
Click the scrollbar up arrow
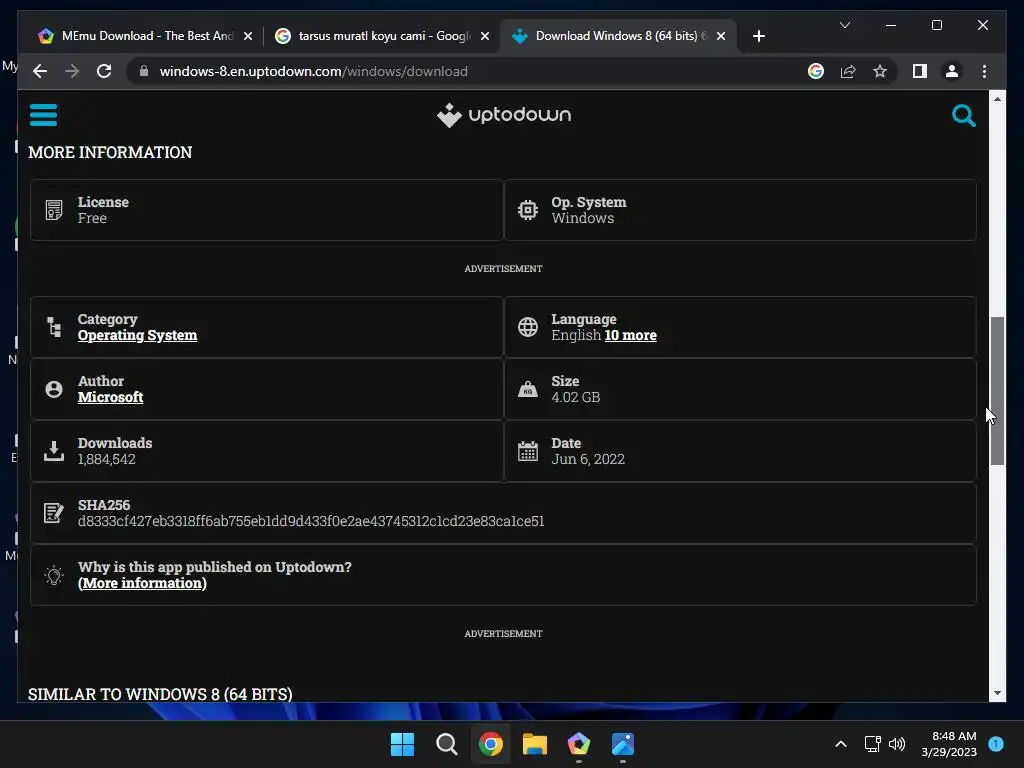tap(997, 99)
